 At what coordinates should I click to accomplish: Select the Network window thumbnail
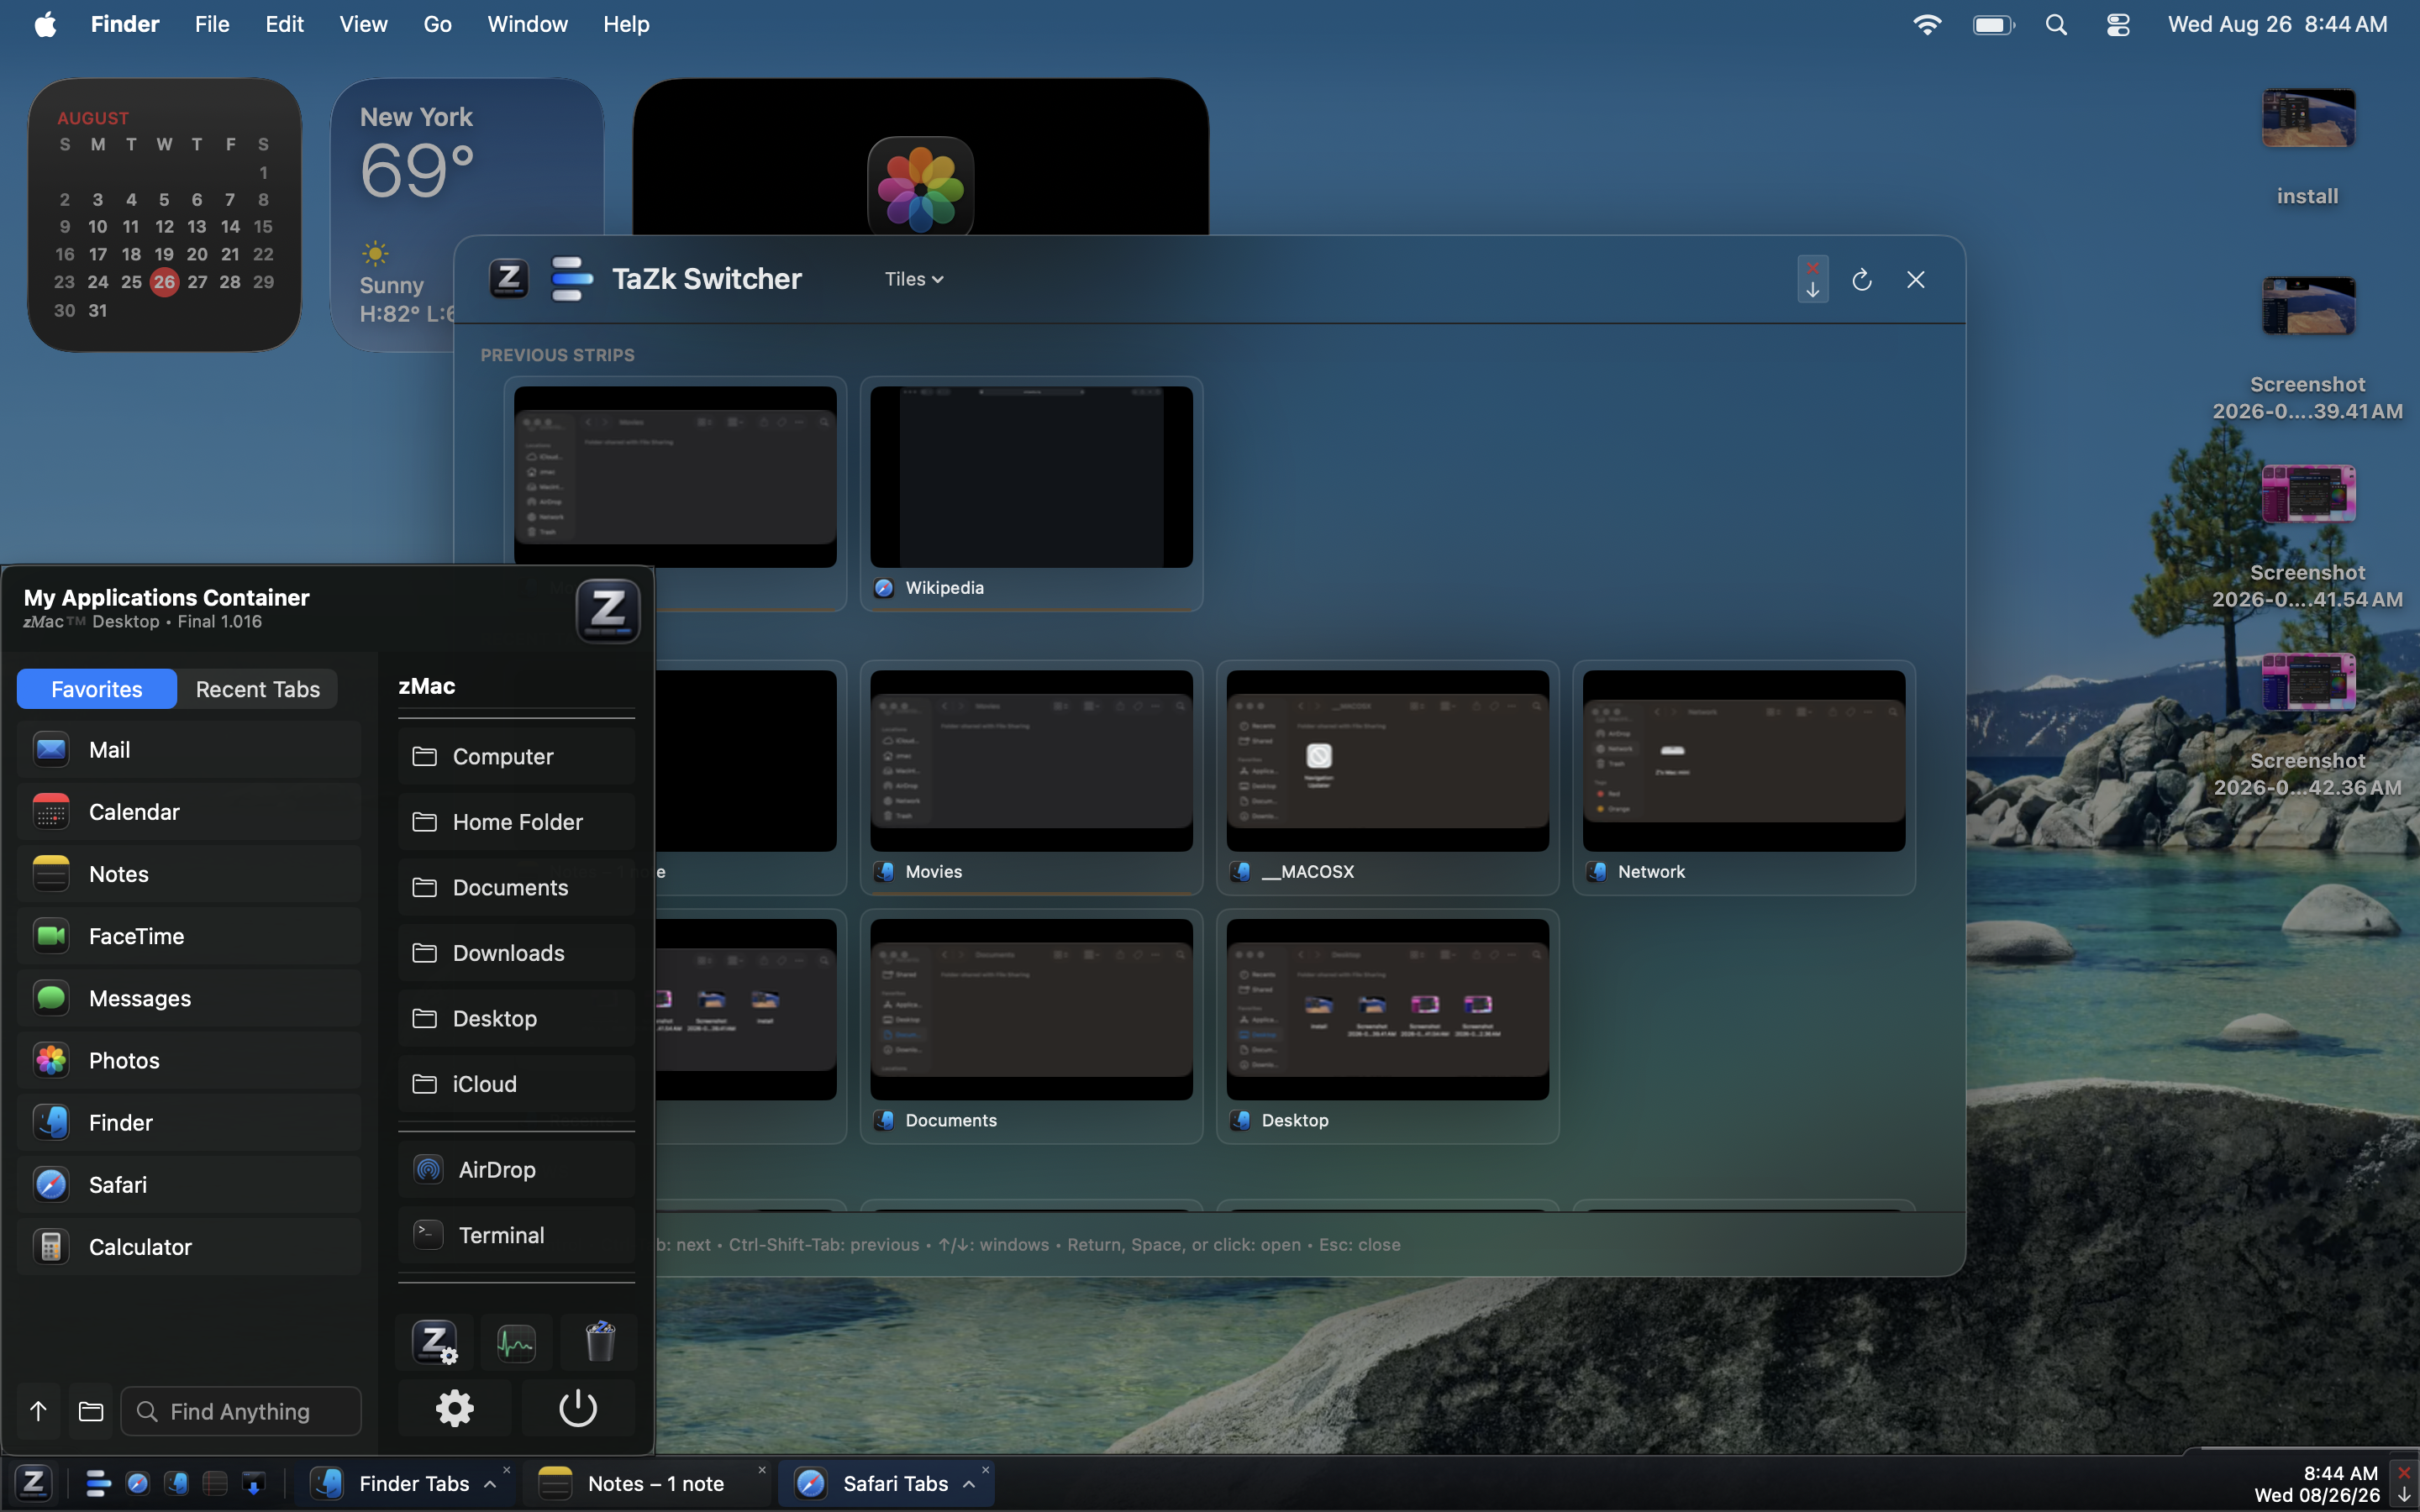[1743, 778]
